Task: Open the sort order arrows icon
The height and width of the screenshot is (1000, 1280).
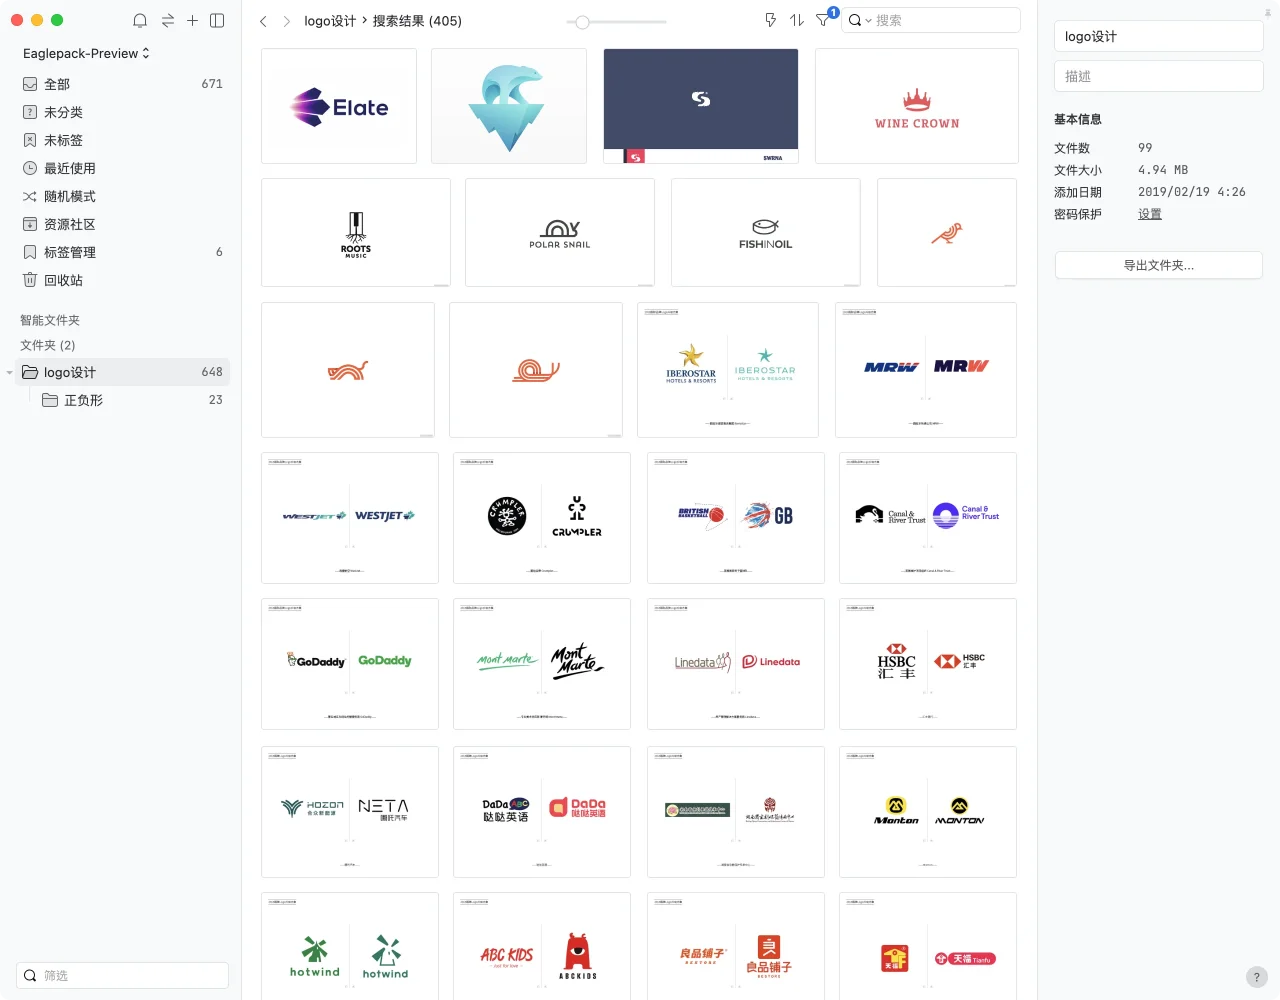Action: click(x=797, y=20)
